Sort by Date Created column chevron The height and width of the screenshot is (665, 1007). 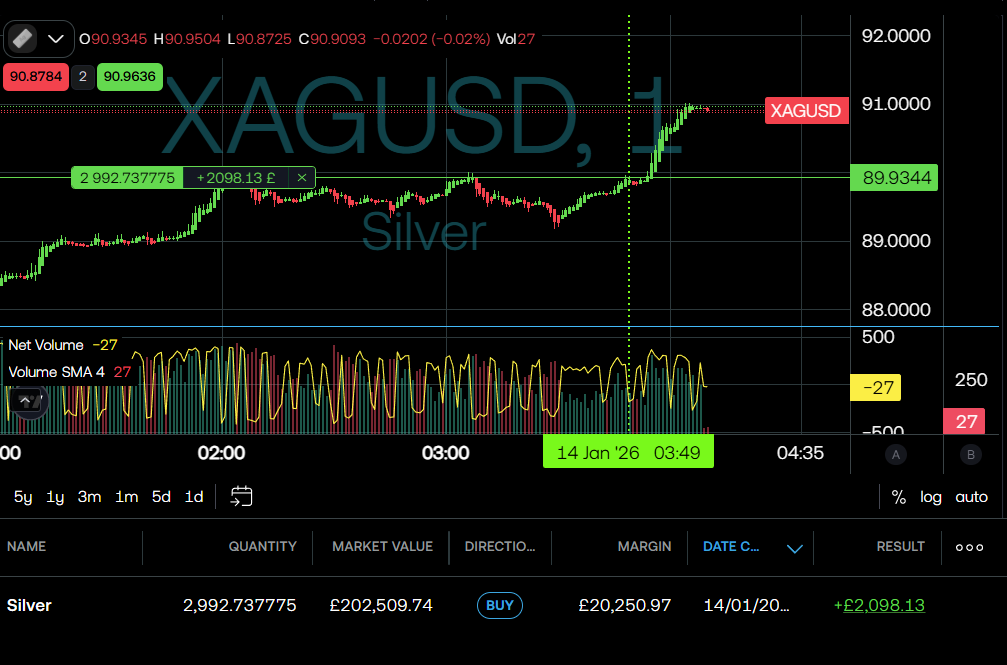click(795, 548)
